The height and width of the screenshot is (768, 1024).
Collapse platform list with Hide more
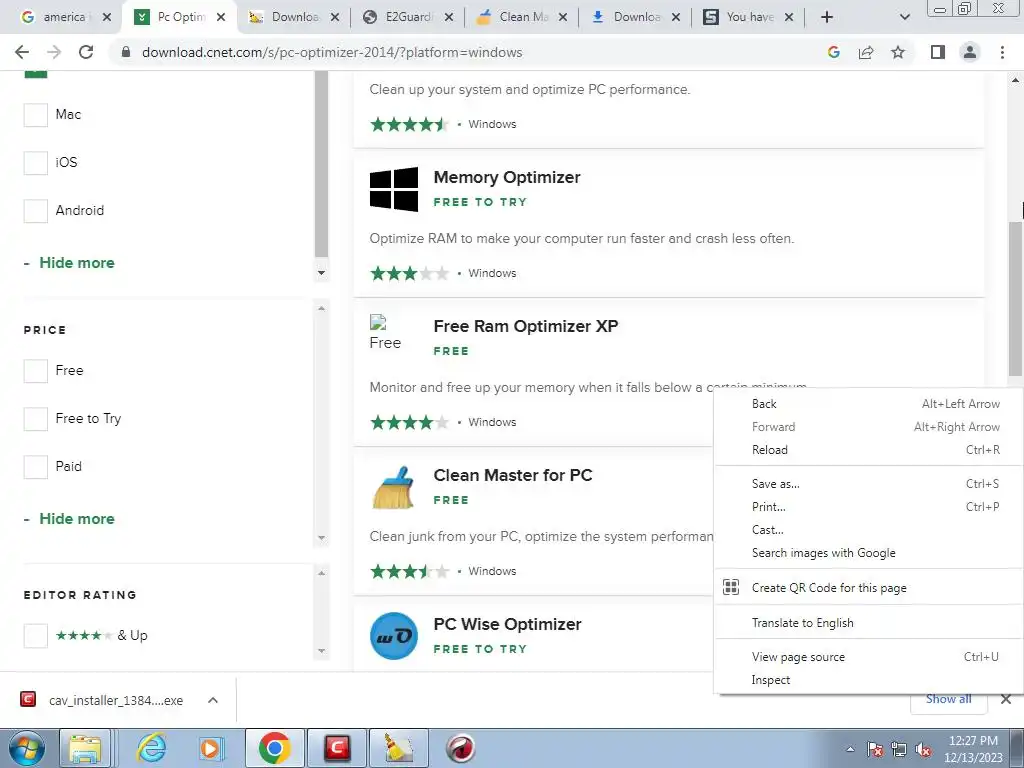pos(69,263)
